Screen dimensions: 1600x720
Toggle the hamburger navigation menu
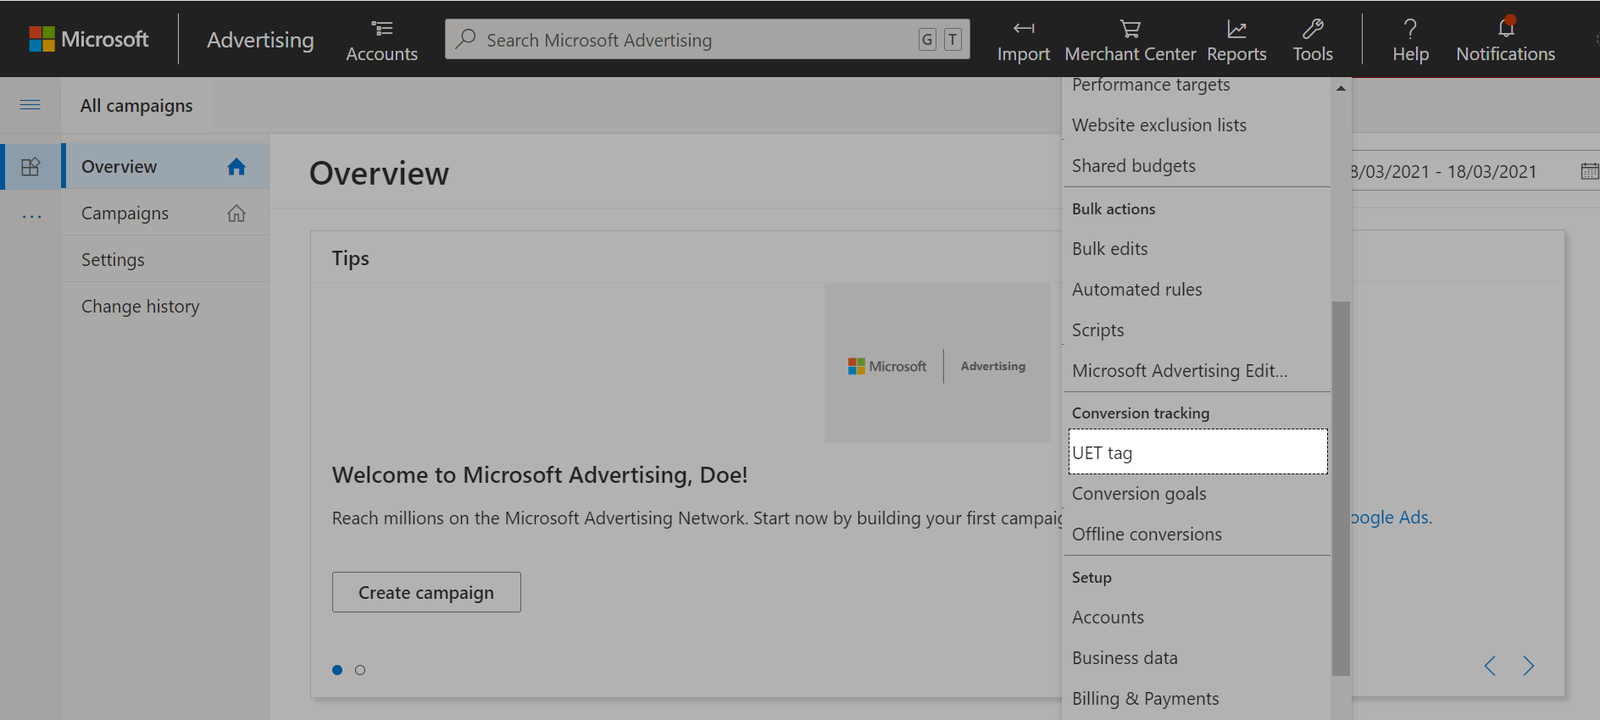click(30, 105)
